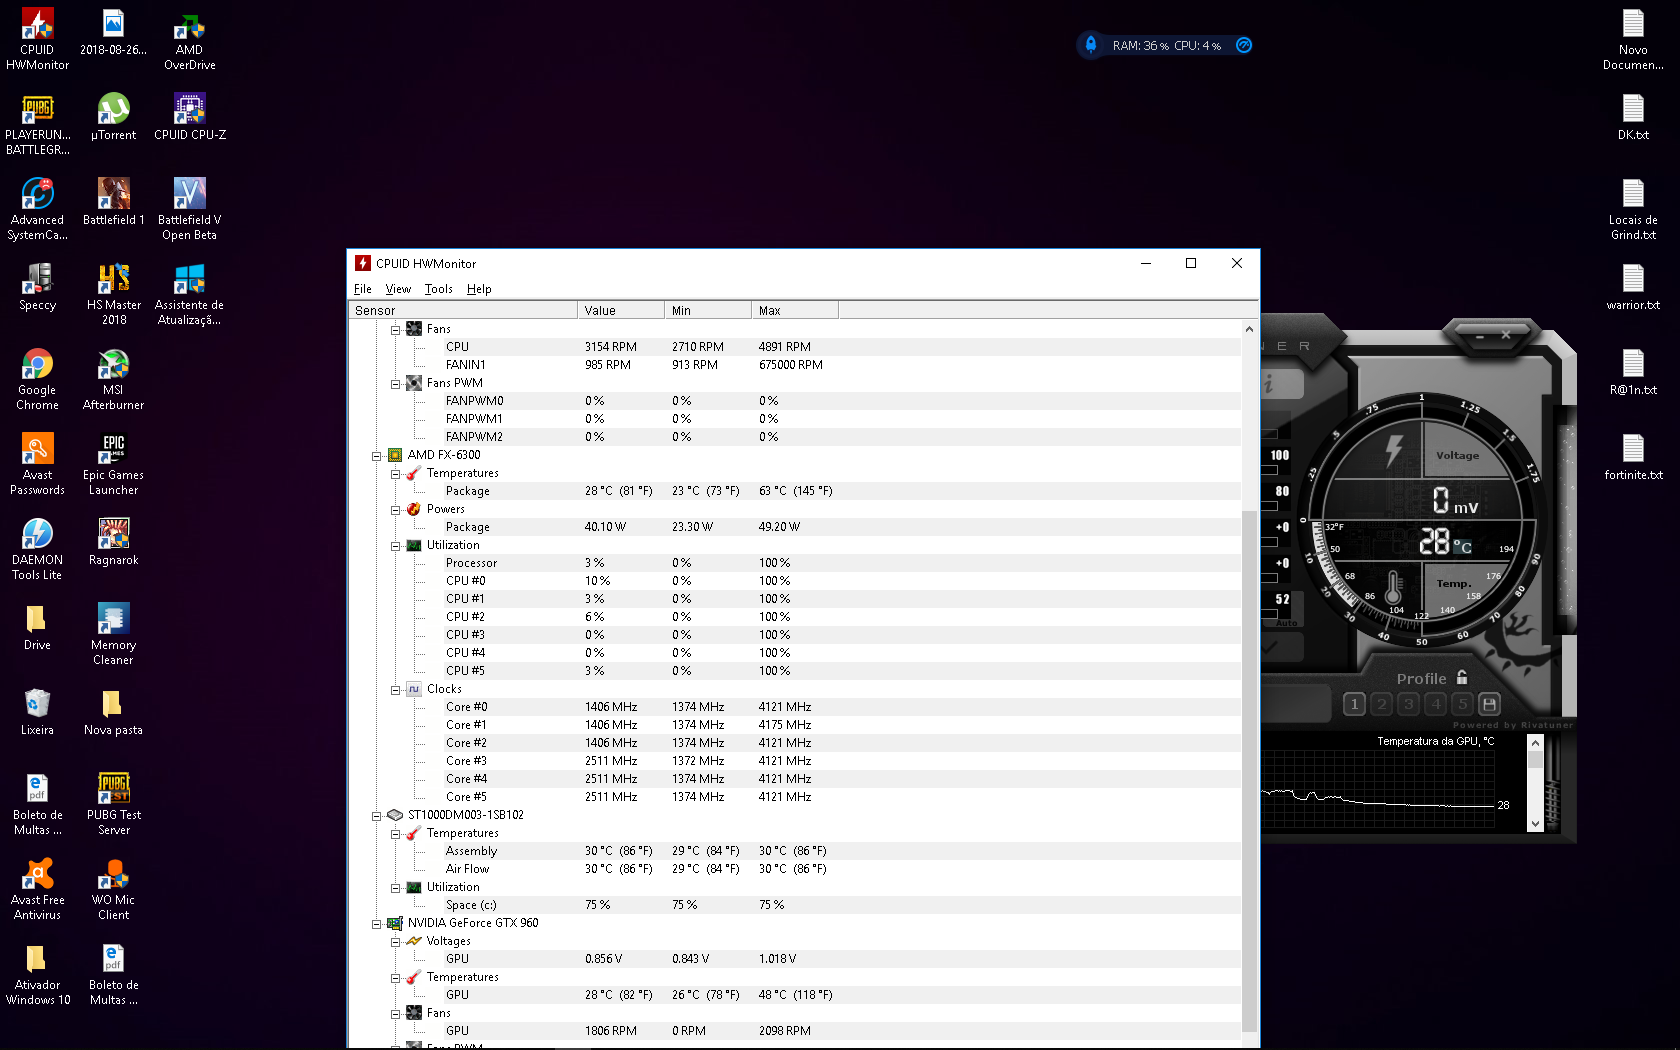The image size is (1680, 1050).
Task: Open the Help menu
Action: [x=479, y=289]
